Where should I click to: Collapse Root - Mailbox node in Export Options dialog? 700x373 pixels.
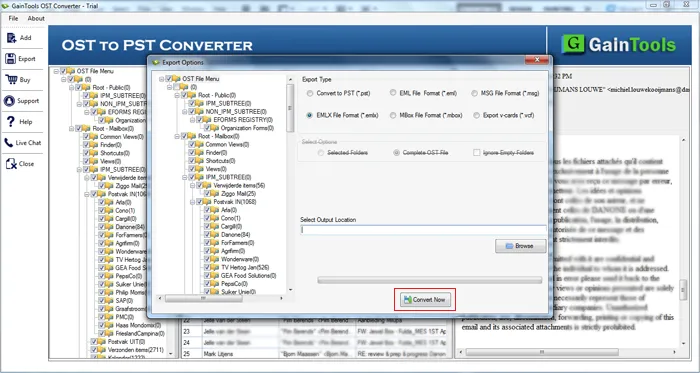pos(177,136)
